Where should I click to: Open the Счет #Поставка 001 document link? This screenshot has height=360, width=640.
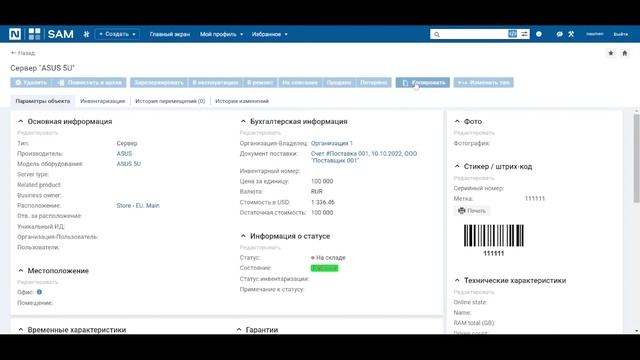pyautogui.click(x=364, y=157)
